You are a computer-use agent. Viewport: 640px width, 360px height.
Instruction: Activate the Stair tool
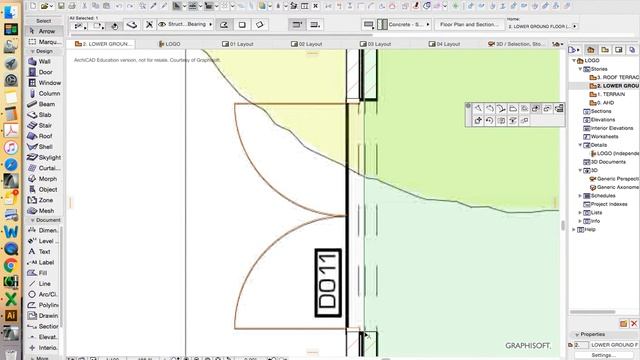pos(44,125)
